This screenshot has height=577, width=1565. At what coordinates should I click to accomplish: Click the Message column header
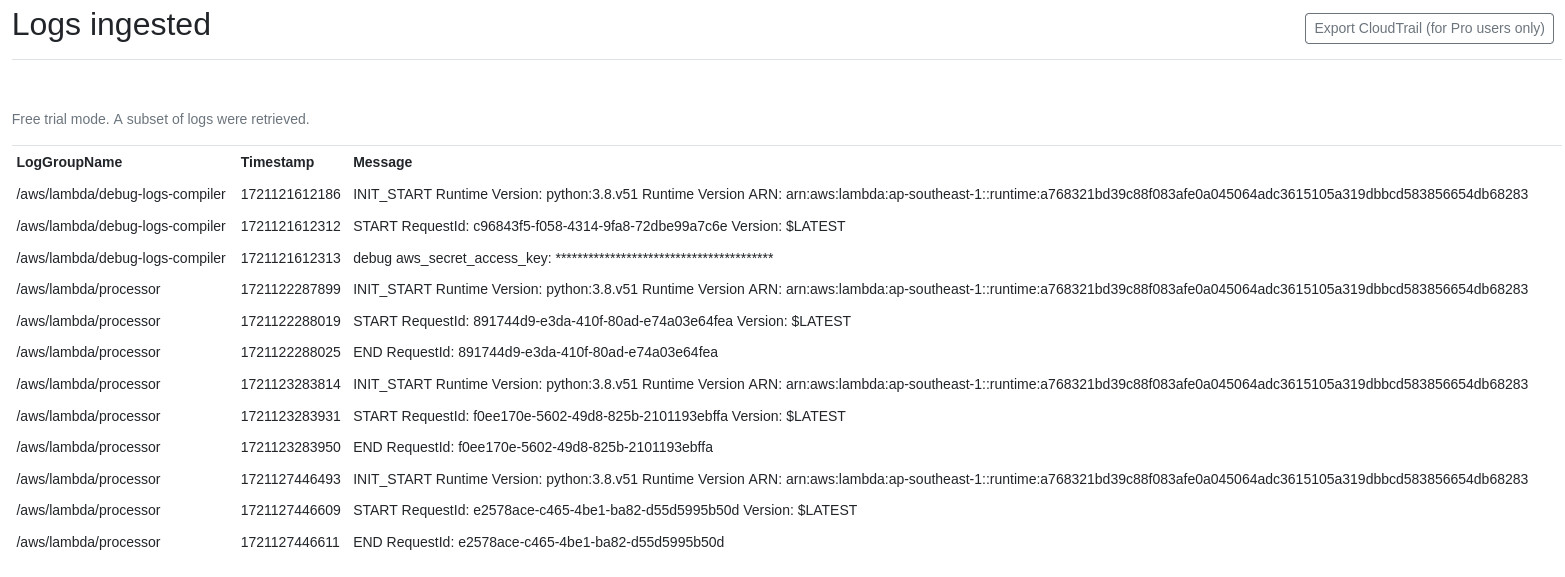pyautogui.click(x=382, y=162)
